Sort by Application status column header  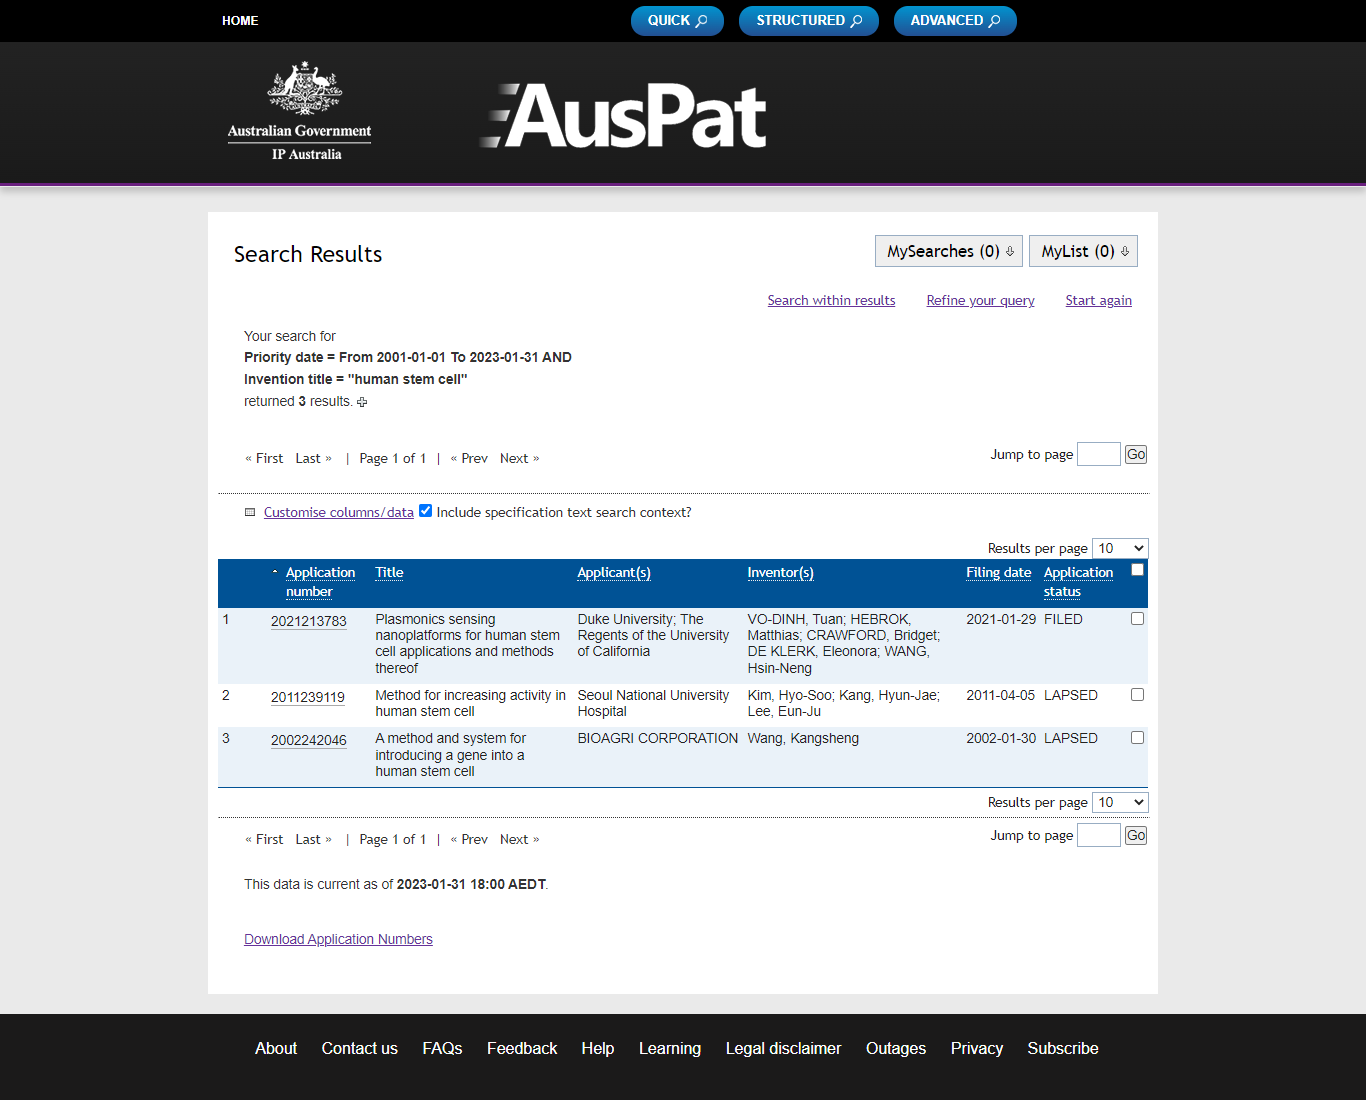coord(1078,582)
